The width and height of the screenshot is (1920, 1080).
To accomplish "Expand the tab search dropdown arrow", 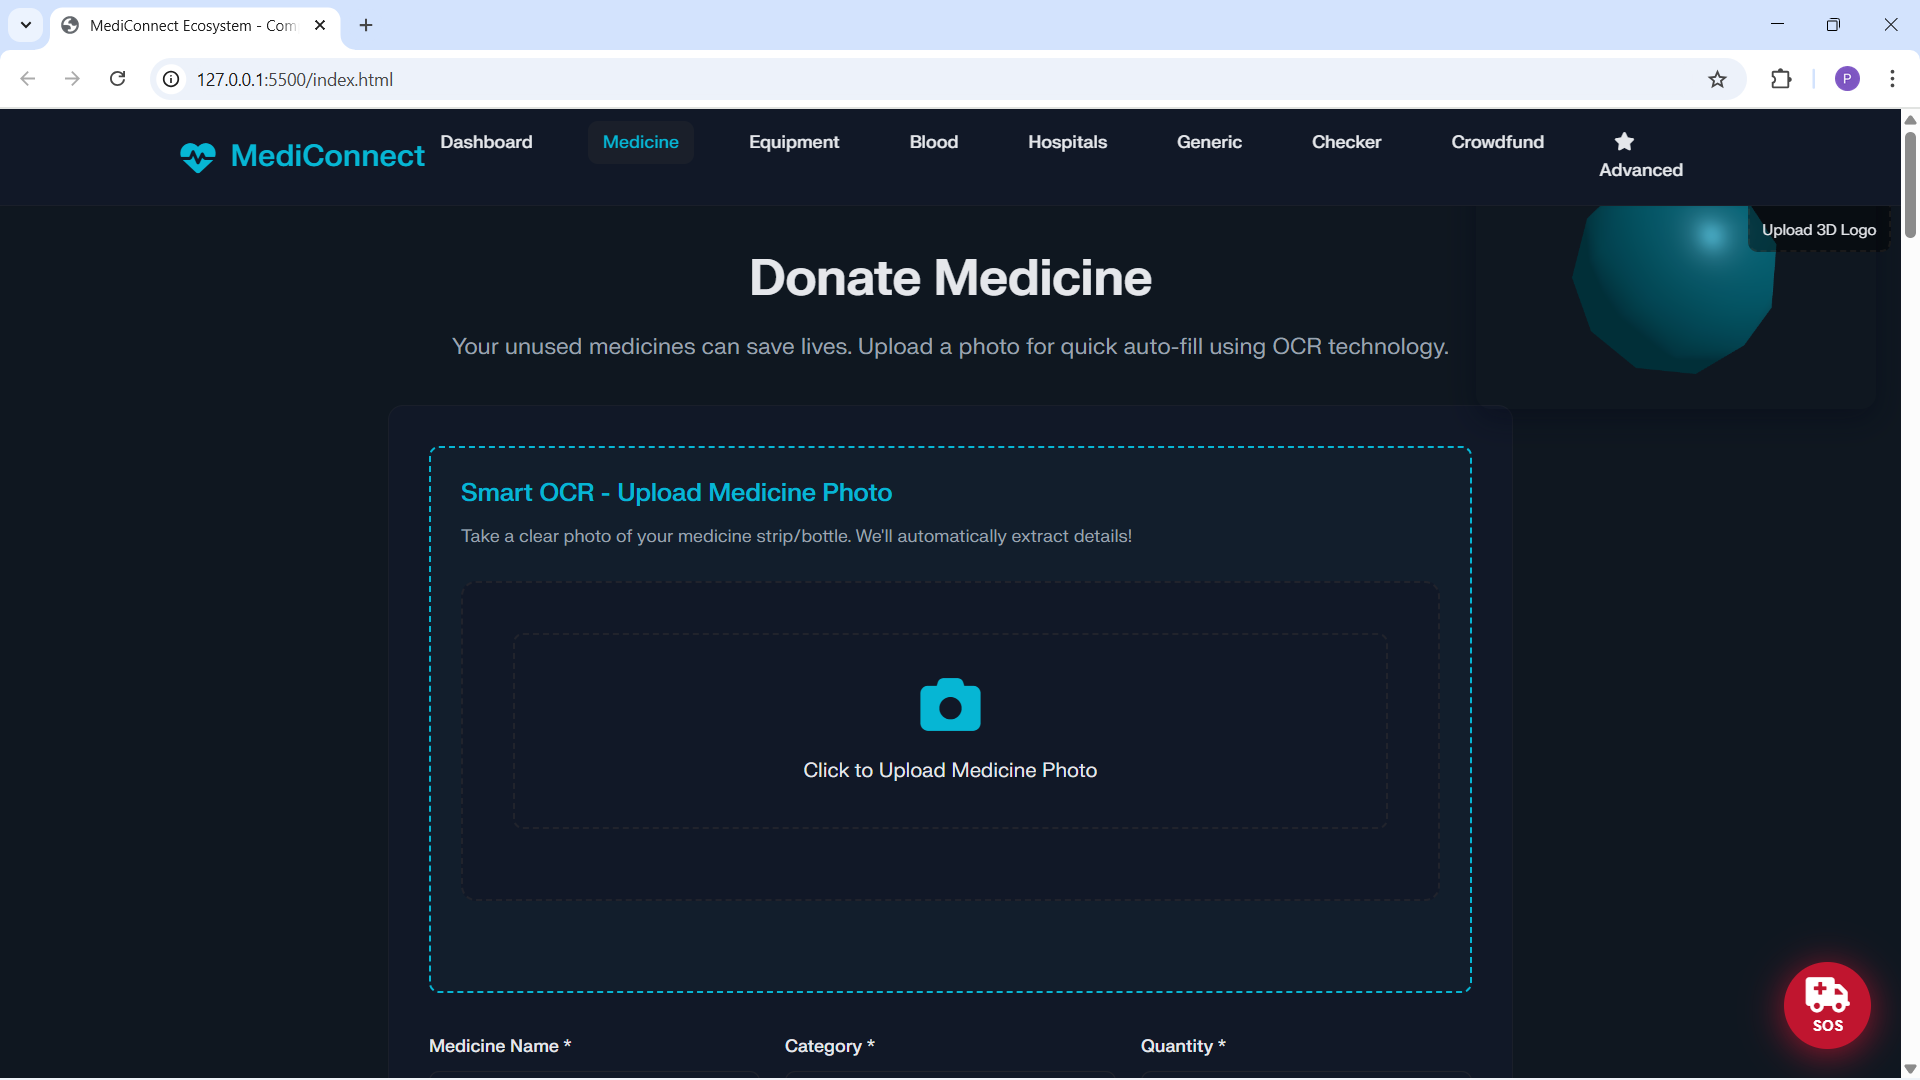I will (26, 25).
